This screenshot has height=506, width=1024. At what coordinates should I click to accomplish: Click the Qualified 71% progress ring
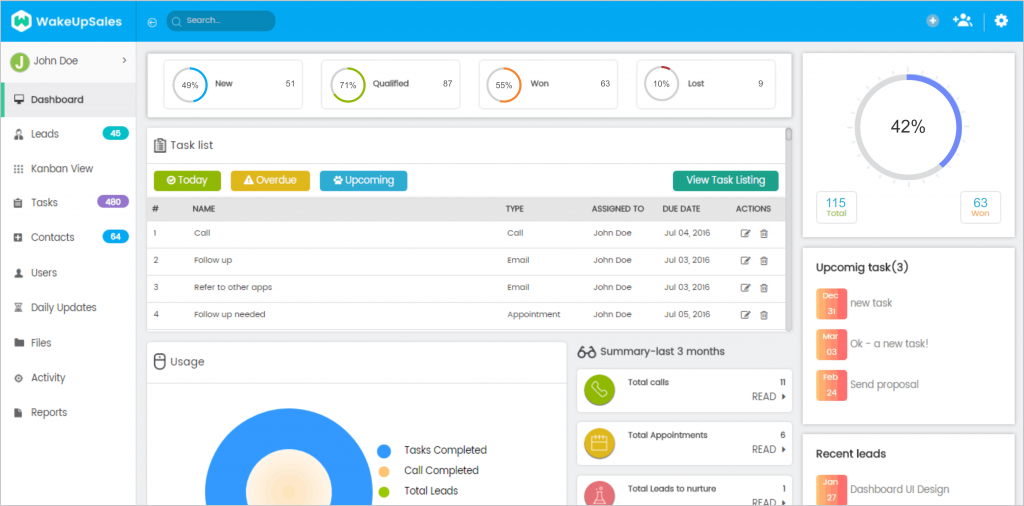(x=347, y=85)
